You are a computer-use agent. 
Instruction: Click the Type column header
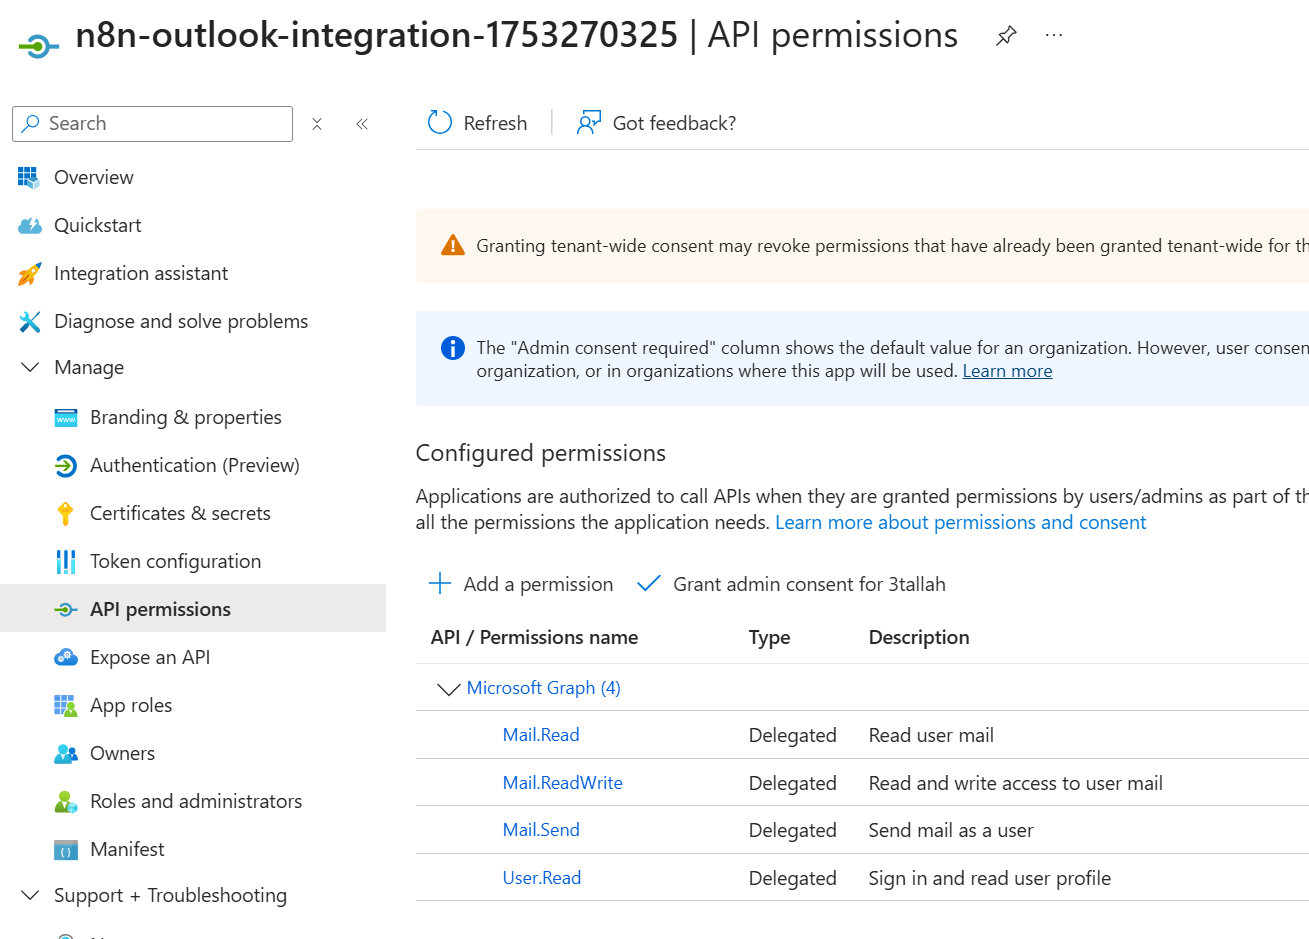coord(769,637)
